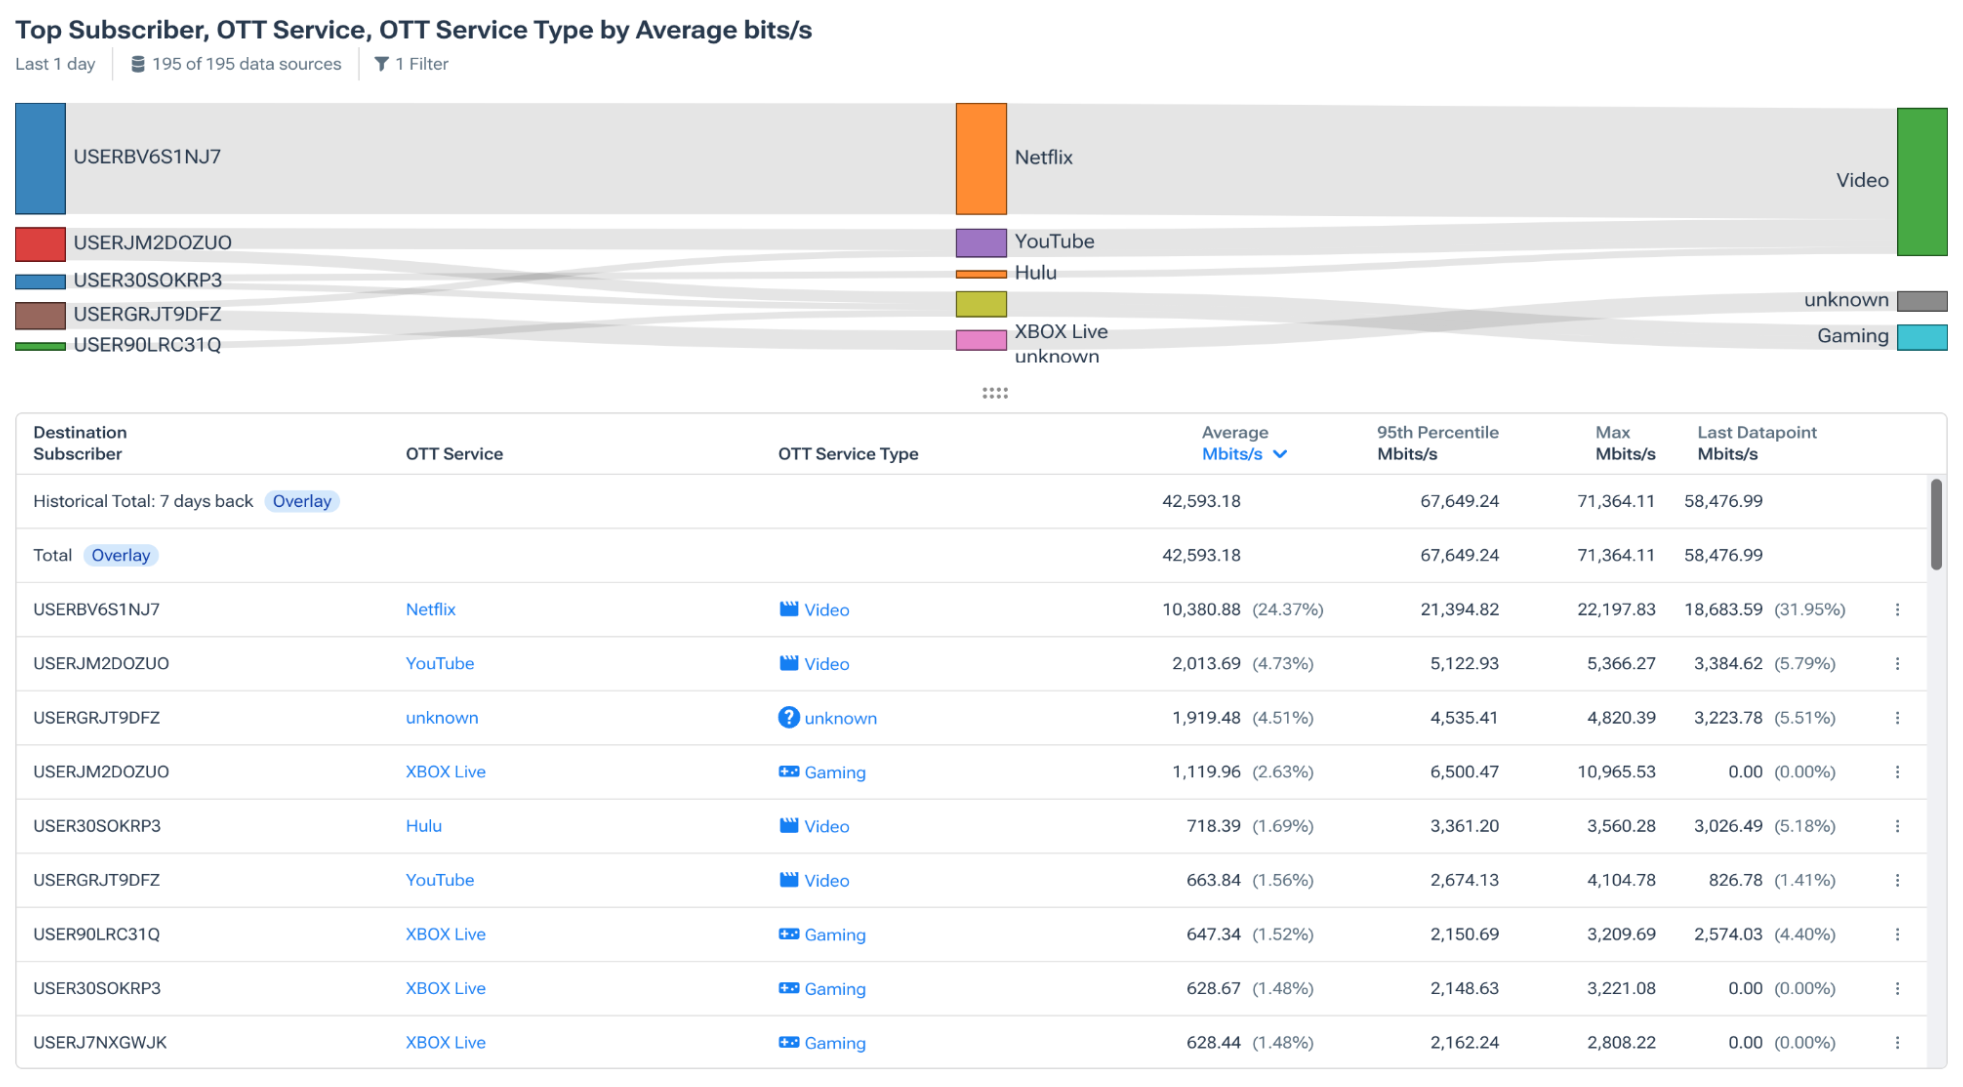Click the Average Mbits/s sort chevron
The width and height of the screenshot is (1963, 1087).
point(1280,454)
